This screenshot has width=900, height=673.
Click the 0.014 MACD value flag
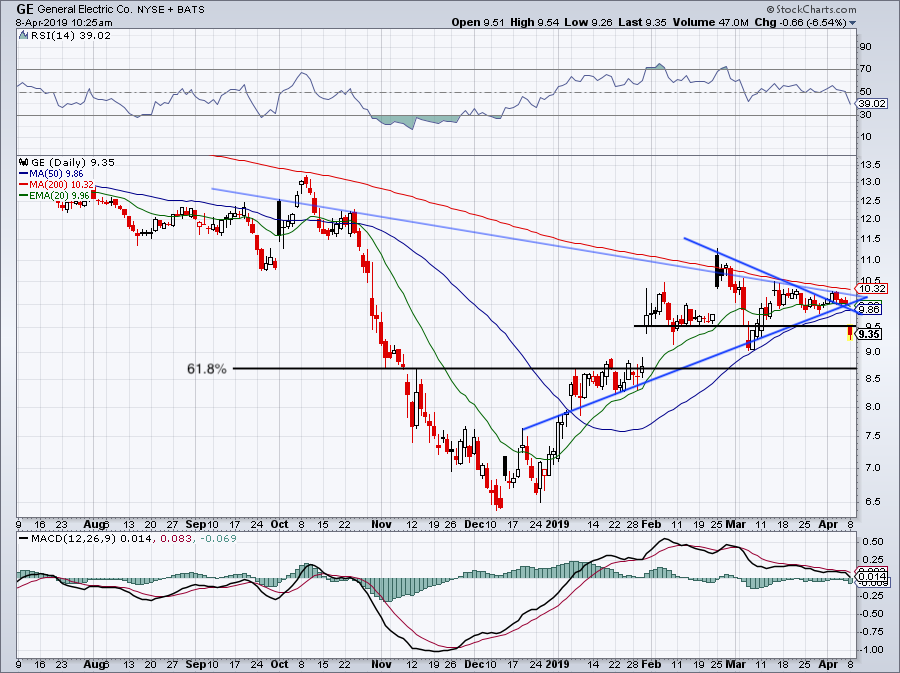click(x=872, y=577)
